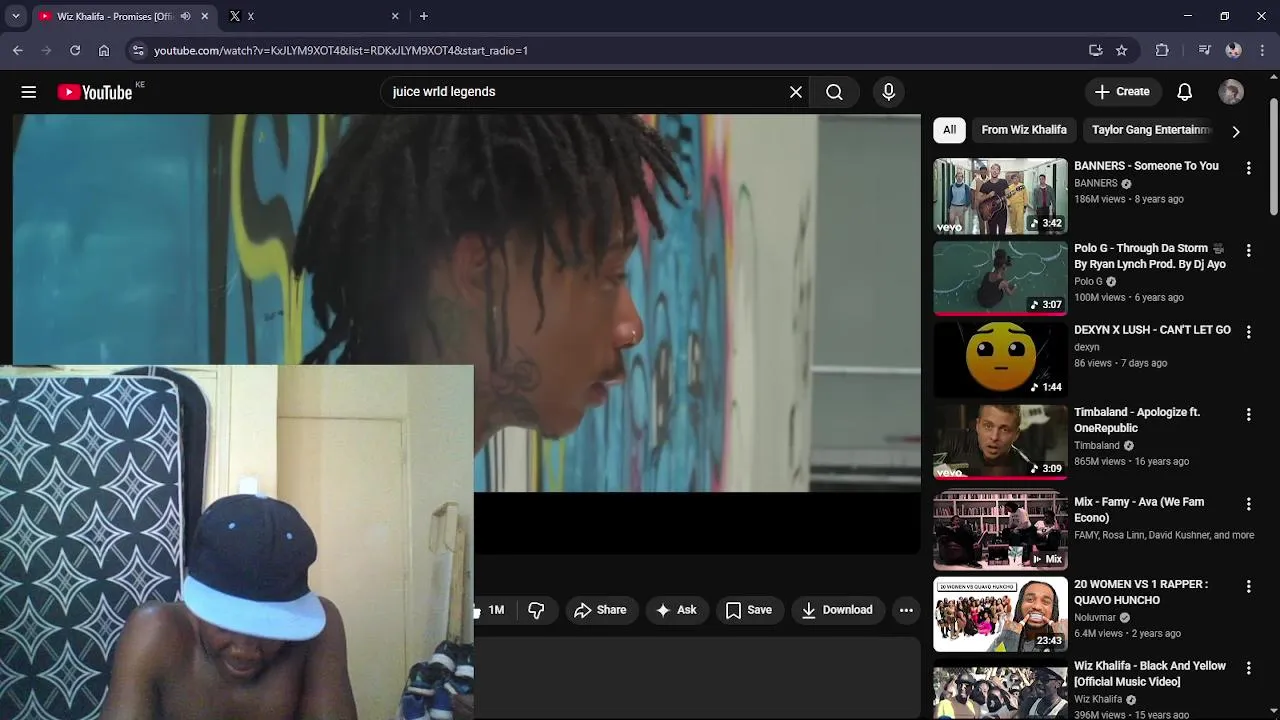Save the video to a playlist

[x=748, y=610]
